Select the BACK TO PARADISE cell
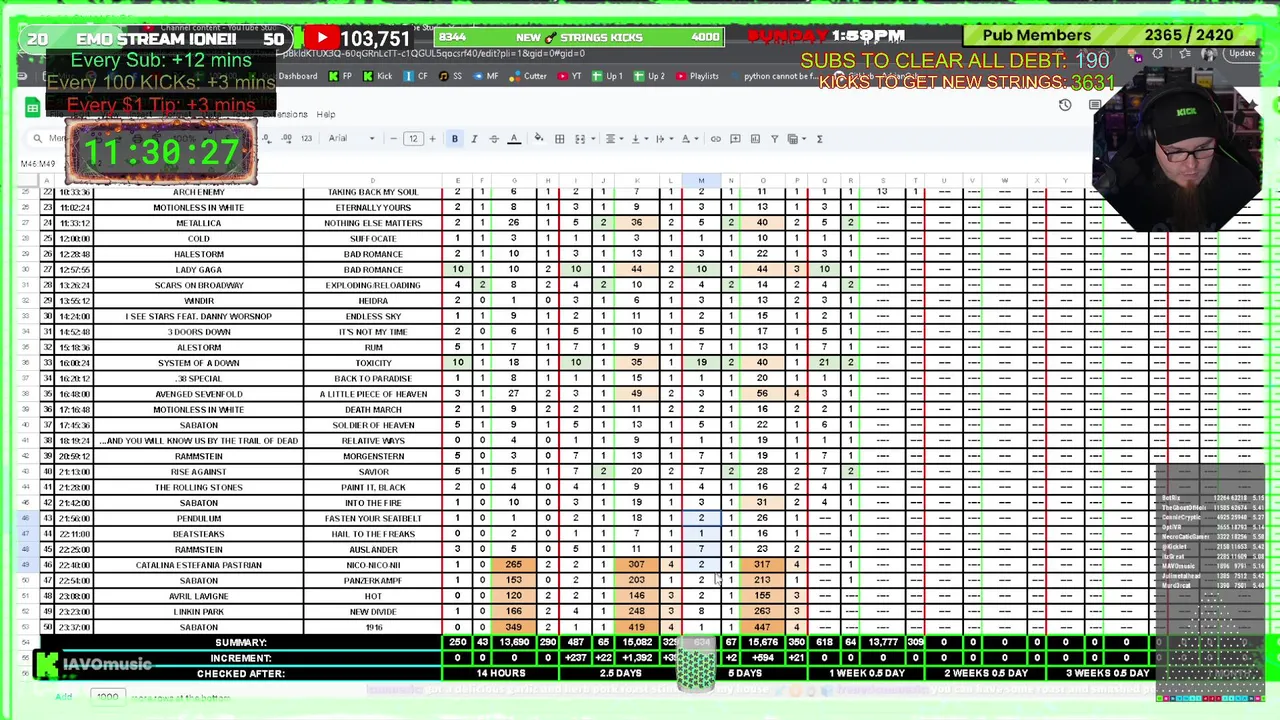 373,378
